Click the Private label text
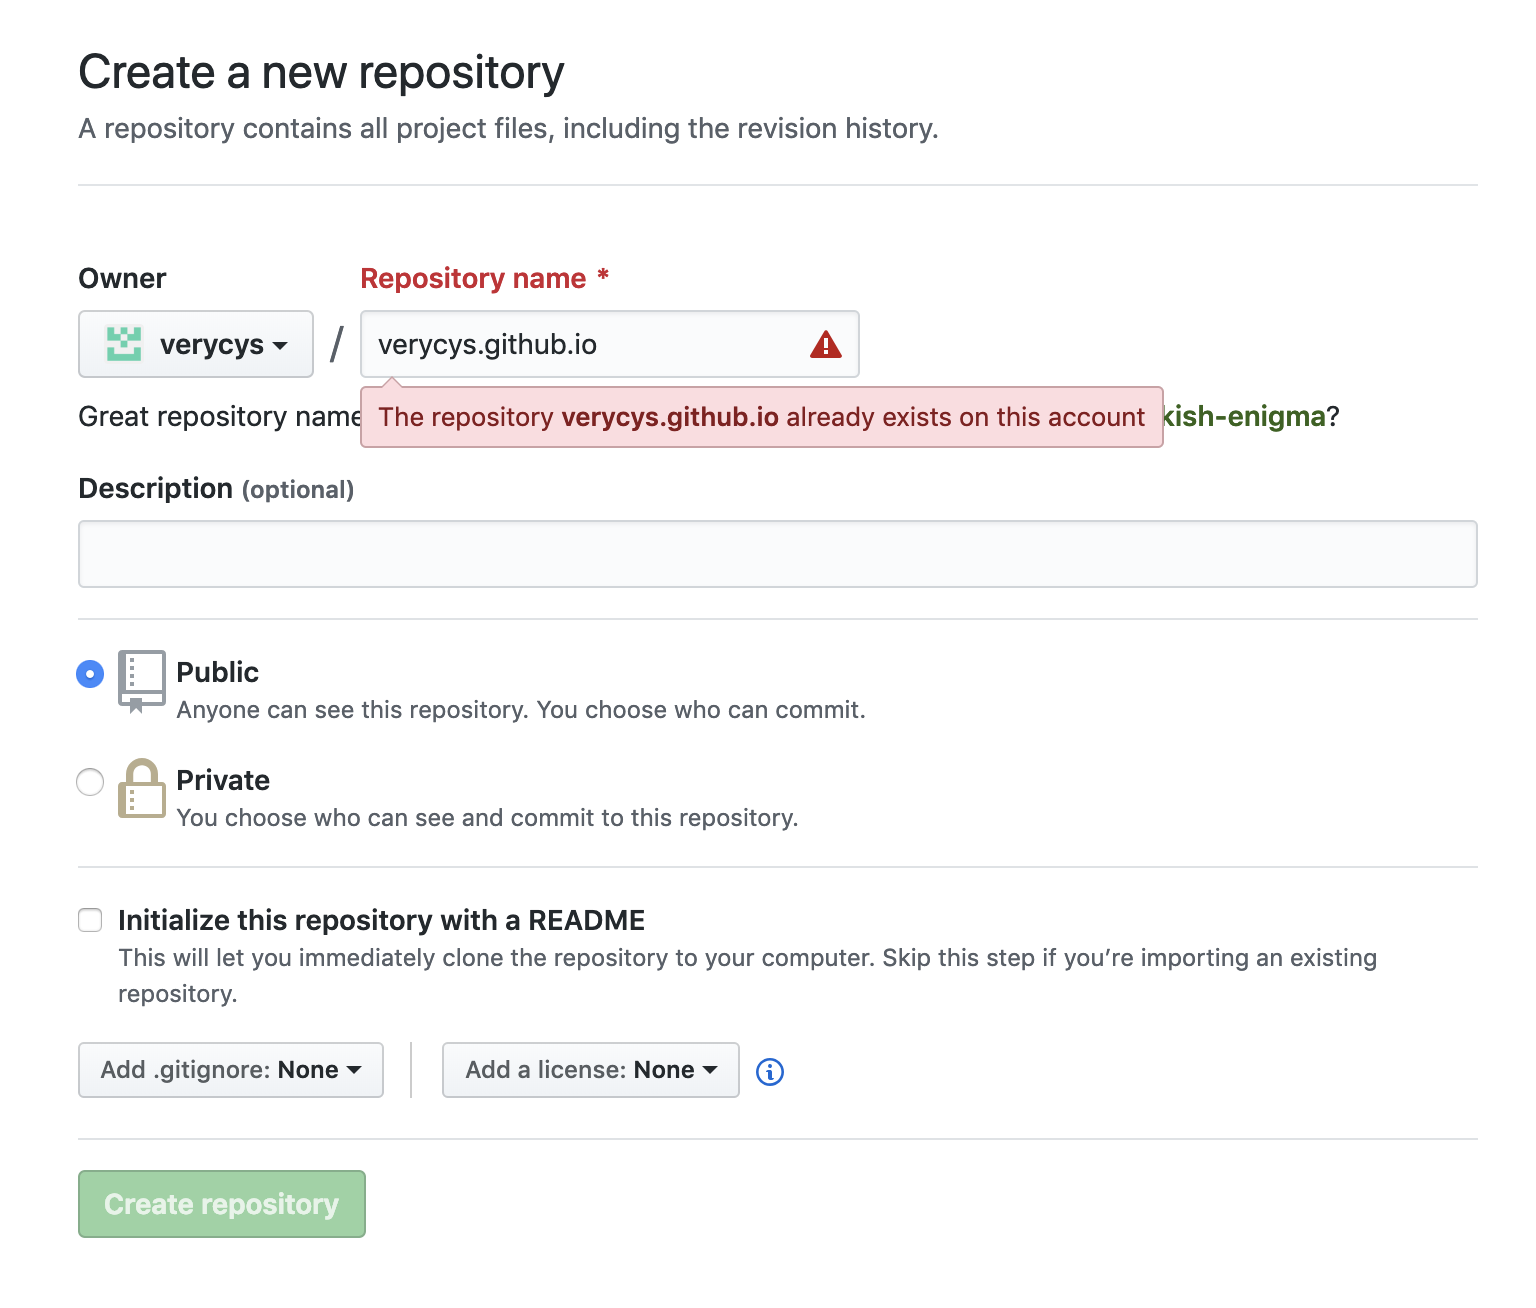The width and height of the screenshot is (1536, 1308). tap(223, 780)
